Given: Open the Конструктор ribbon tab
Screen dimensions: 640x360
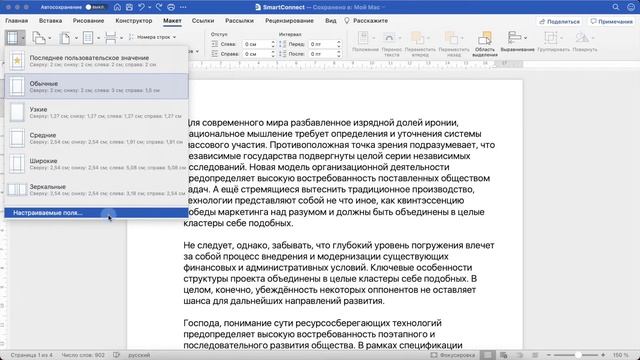Looking at the screenshot, I should [x=134, y=20].
